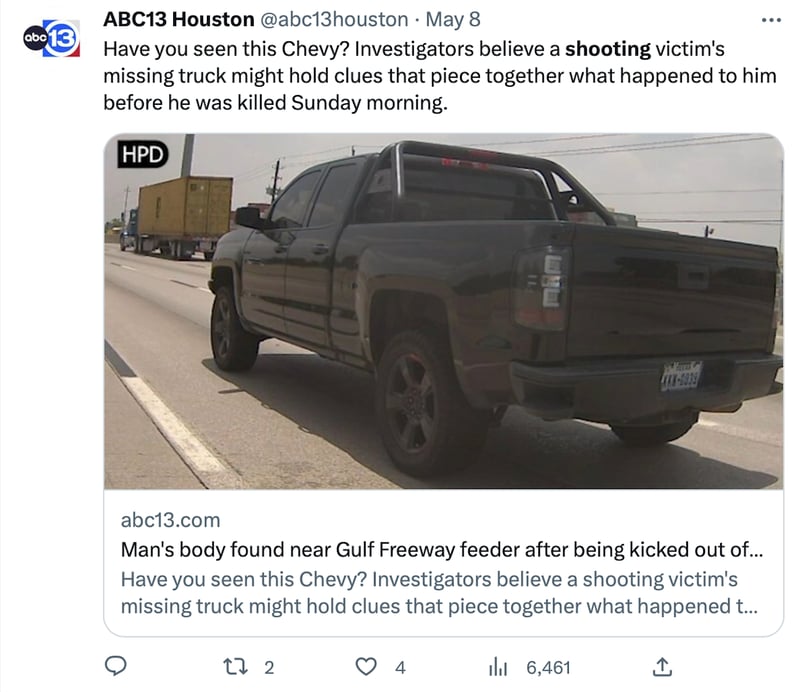Open the view analytics bar-chart icon

click(500, 667)
